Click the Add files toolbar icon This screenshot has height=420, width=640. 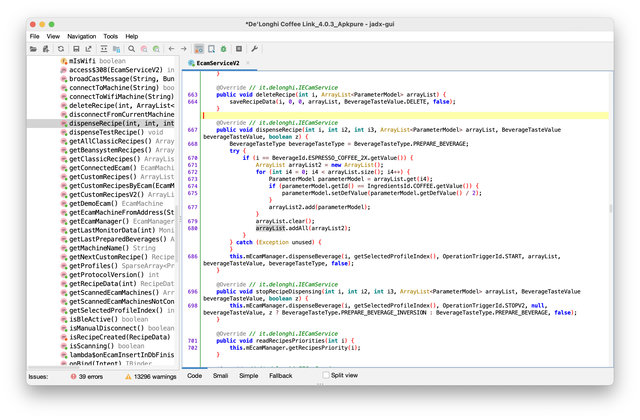[46, 49]
